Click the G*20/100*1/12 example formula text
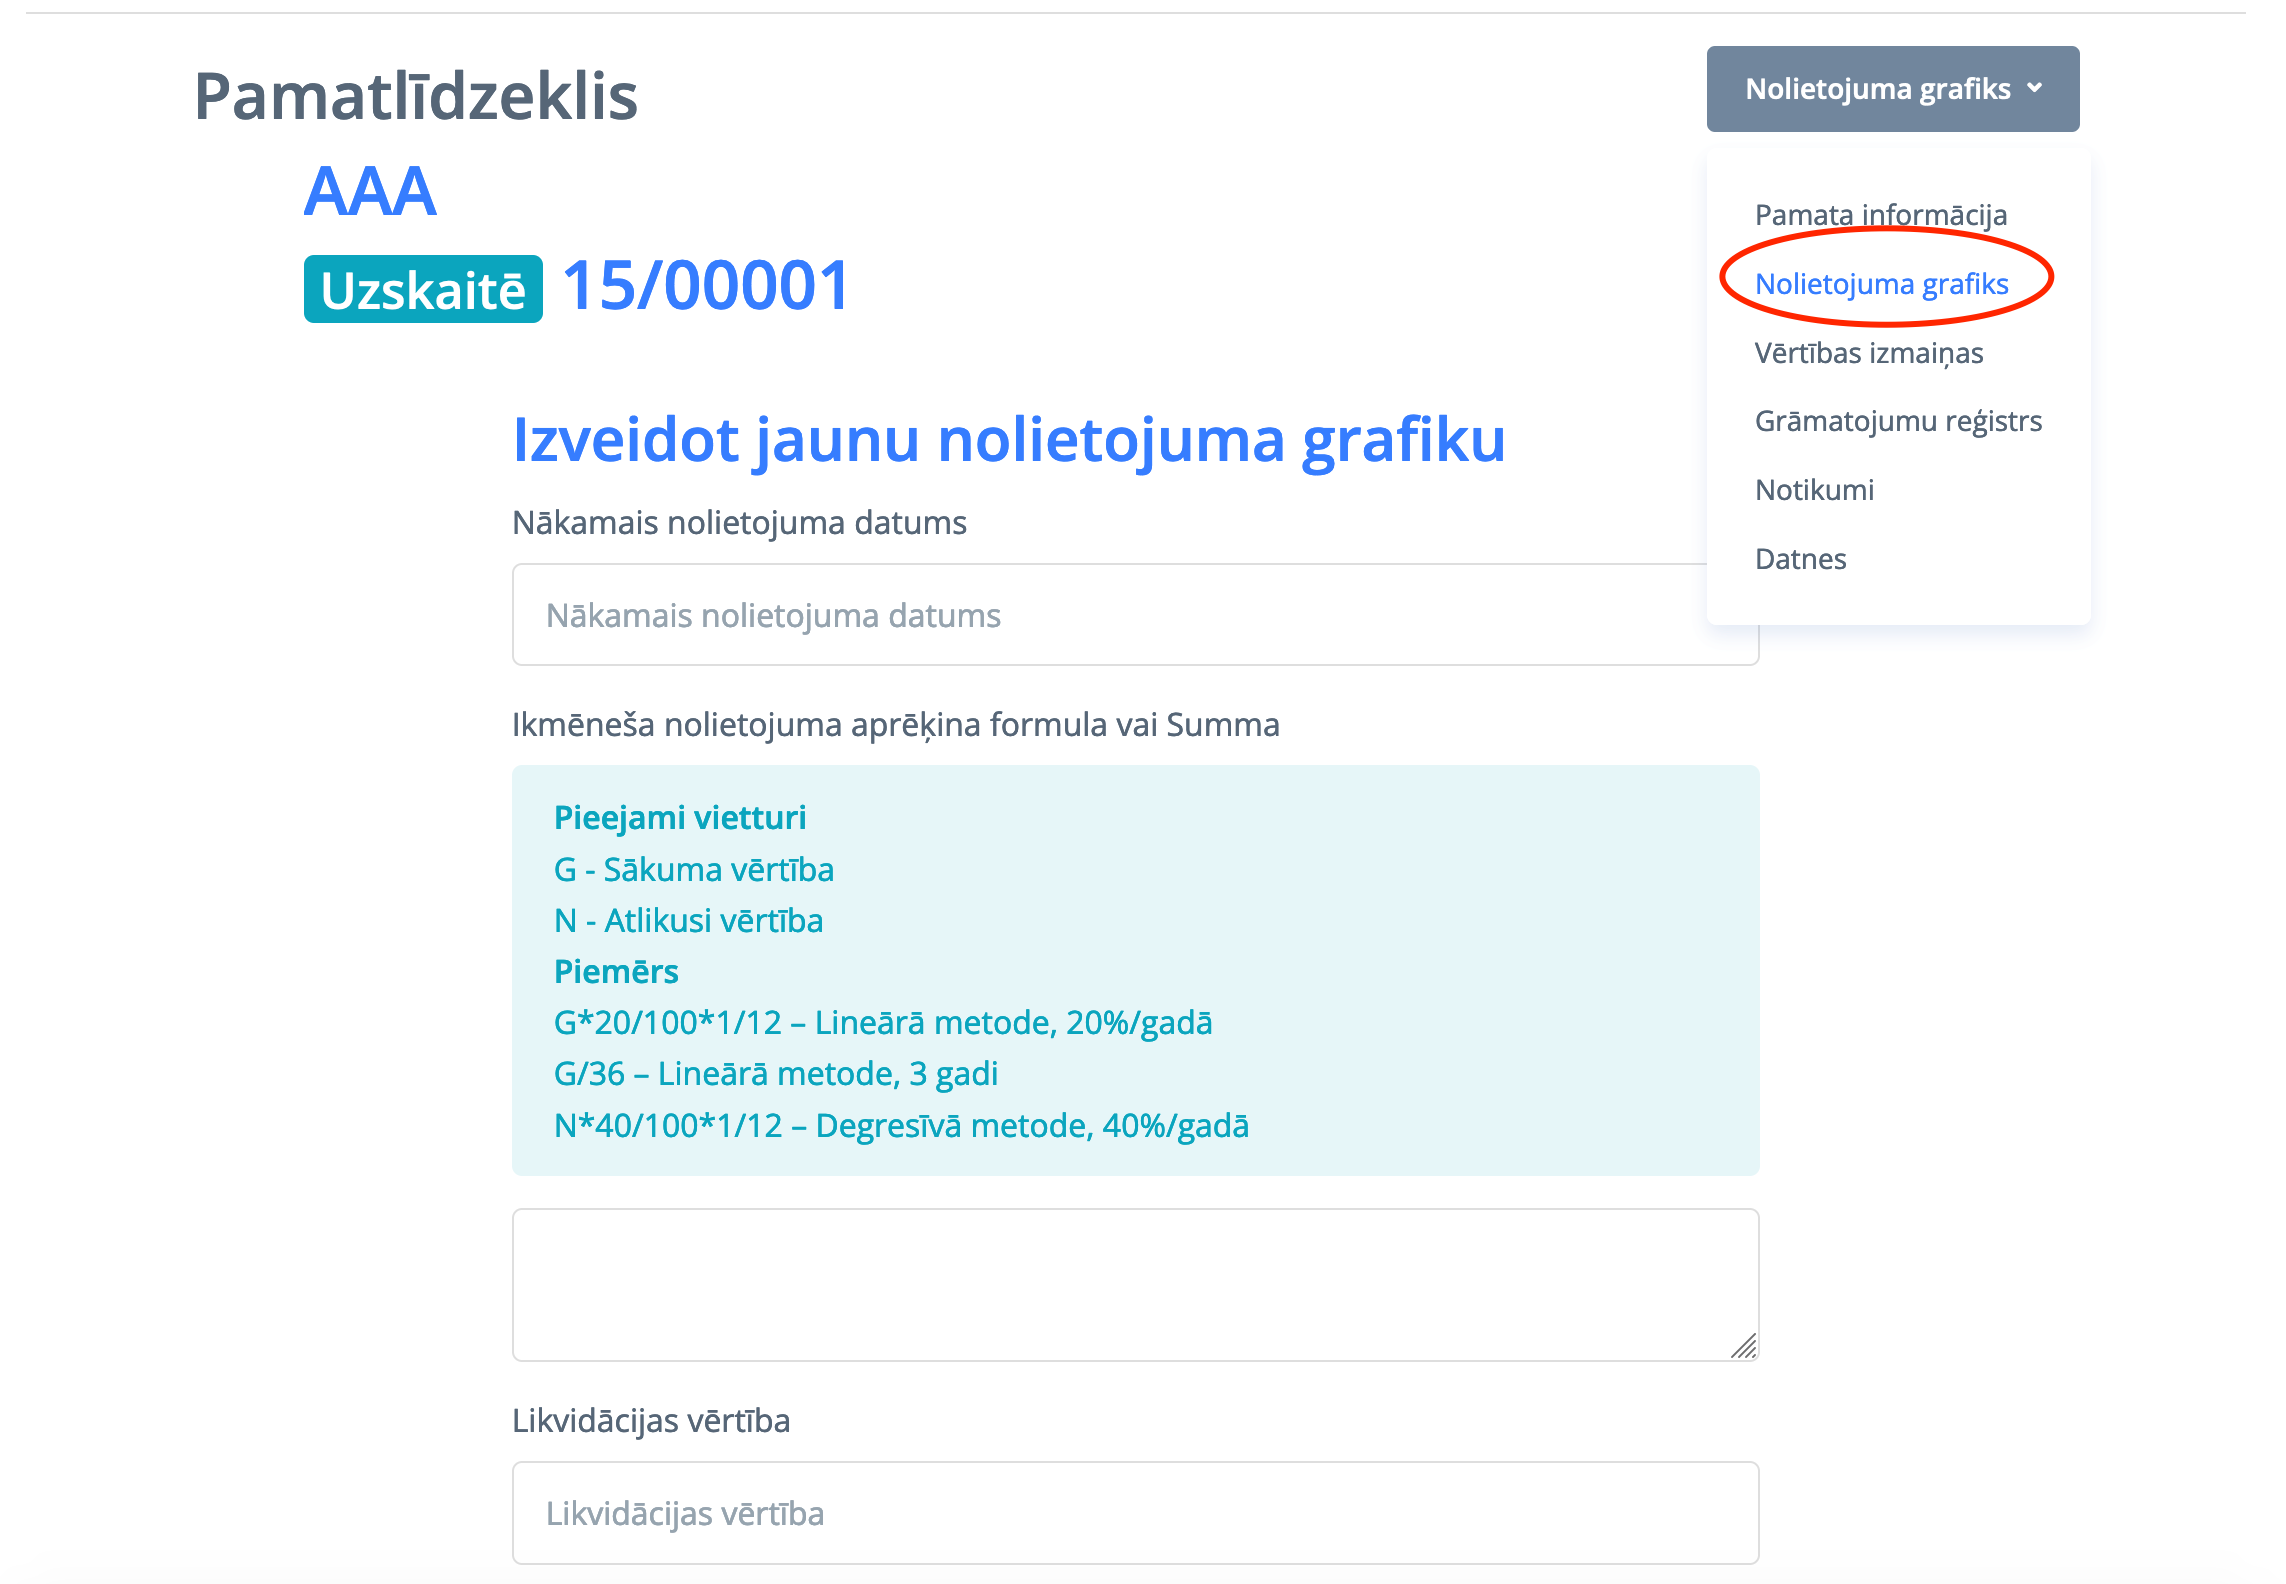2286x1584 pixels. coord(882,1023)
